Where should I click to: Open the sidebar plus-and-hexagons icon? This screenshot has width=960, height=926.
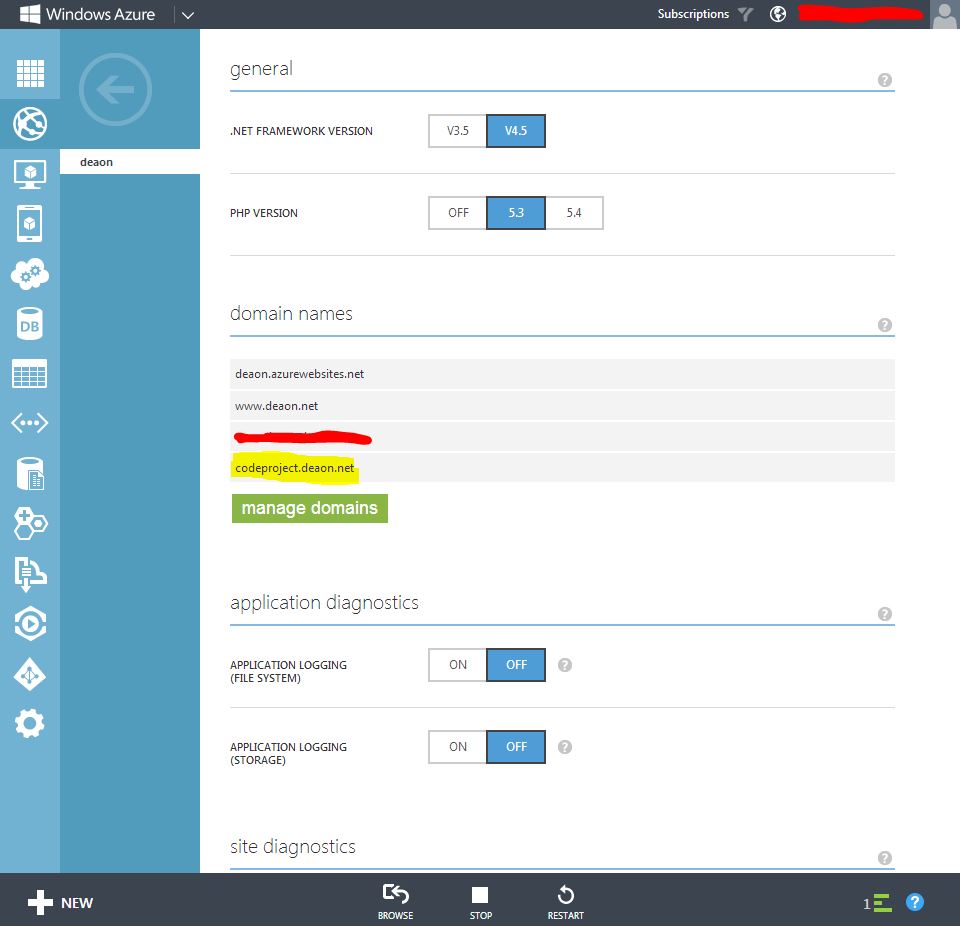30,523
